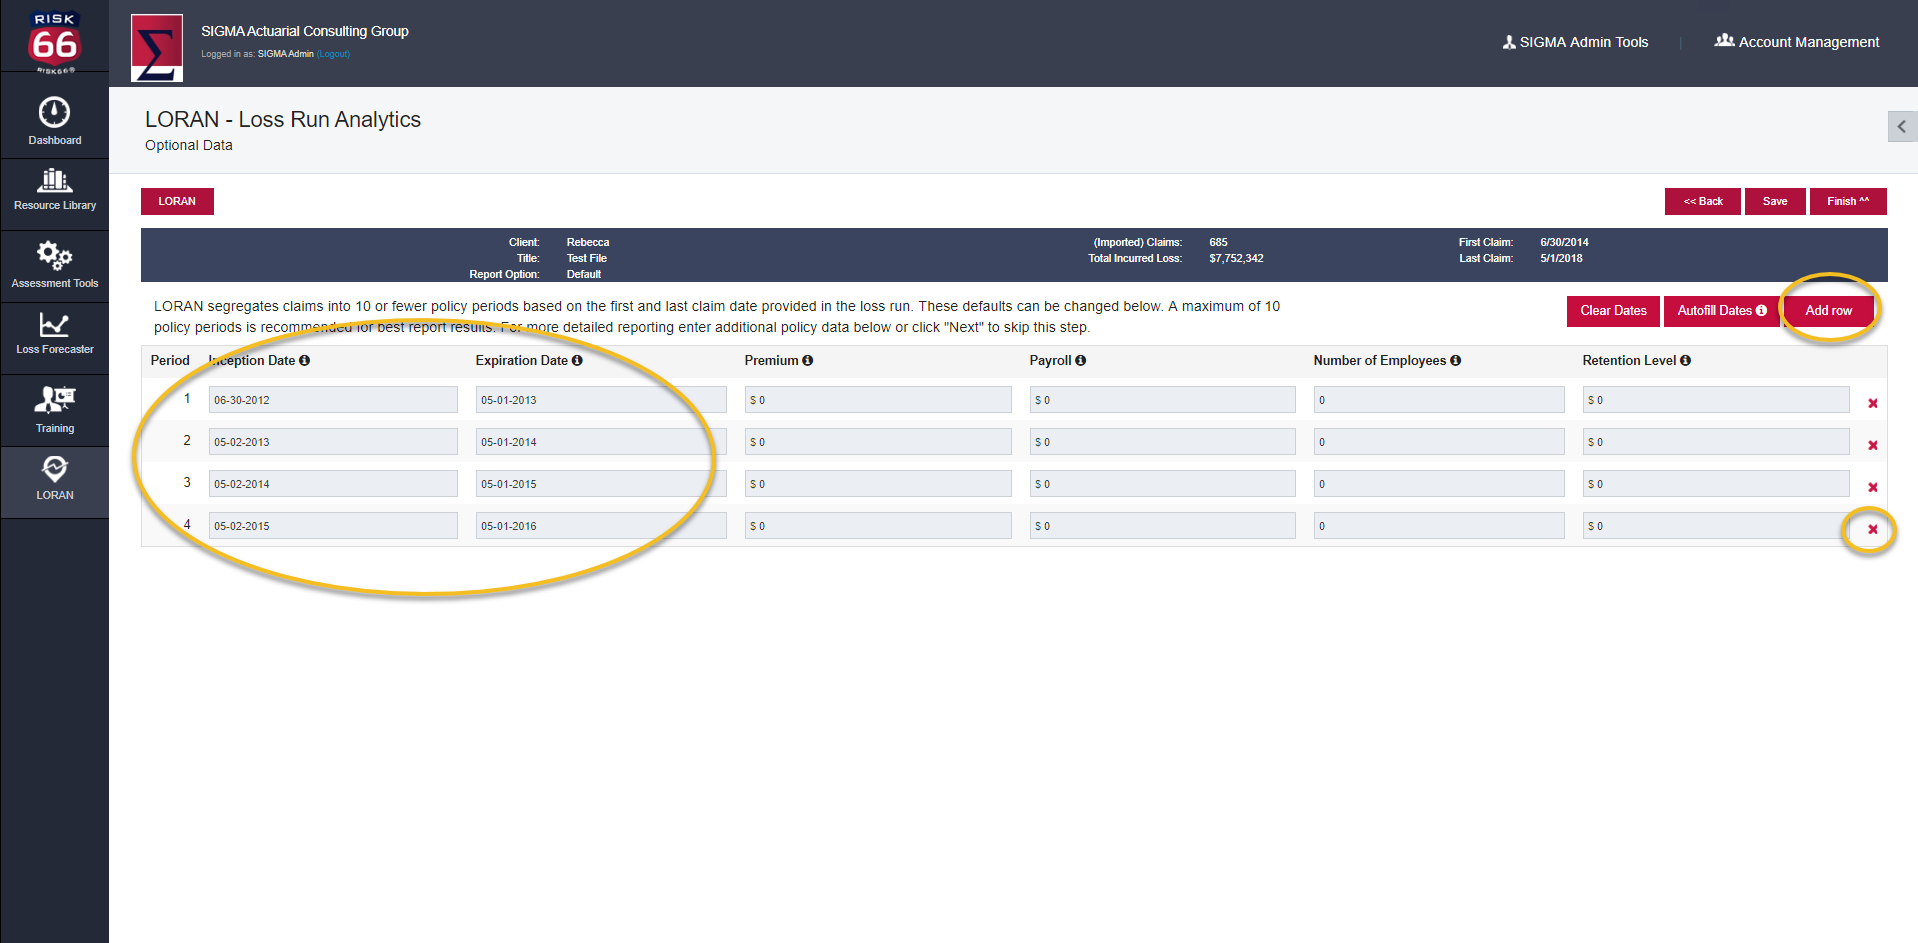Show Retention Level info icon

1686,360
